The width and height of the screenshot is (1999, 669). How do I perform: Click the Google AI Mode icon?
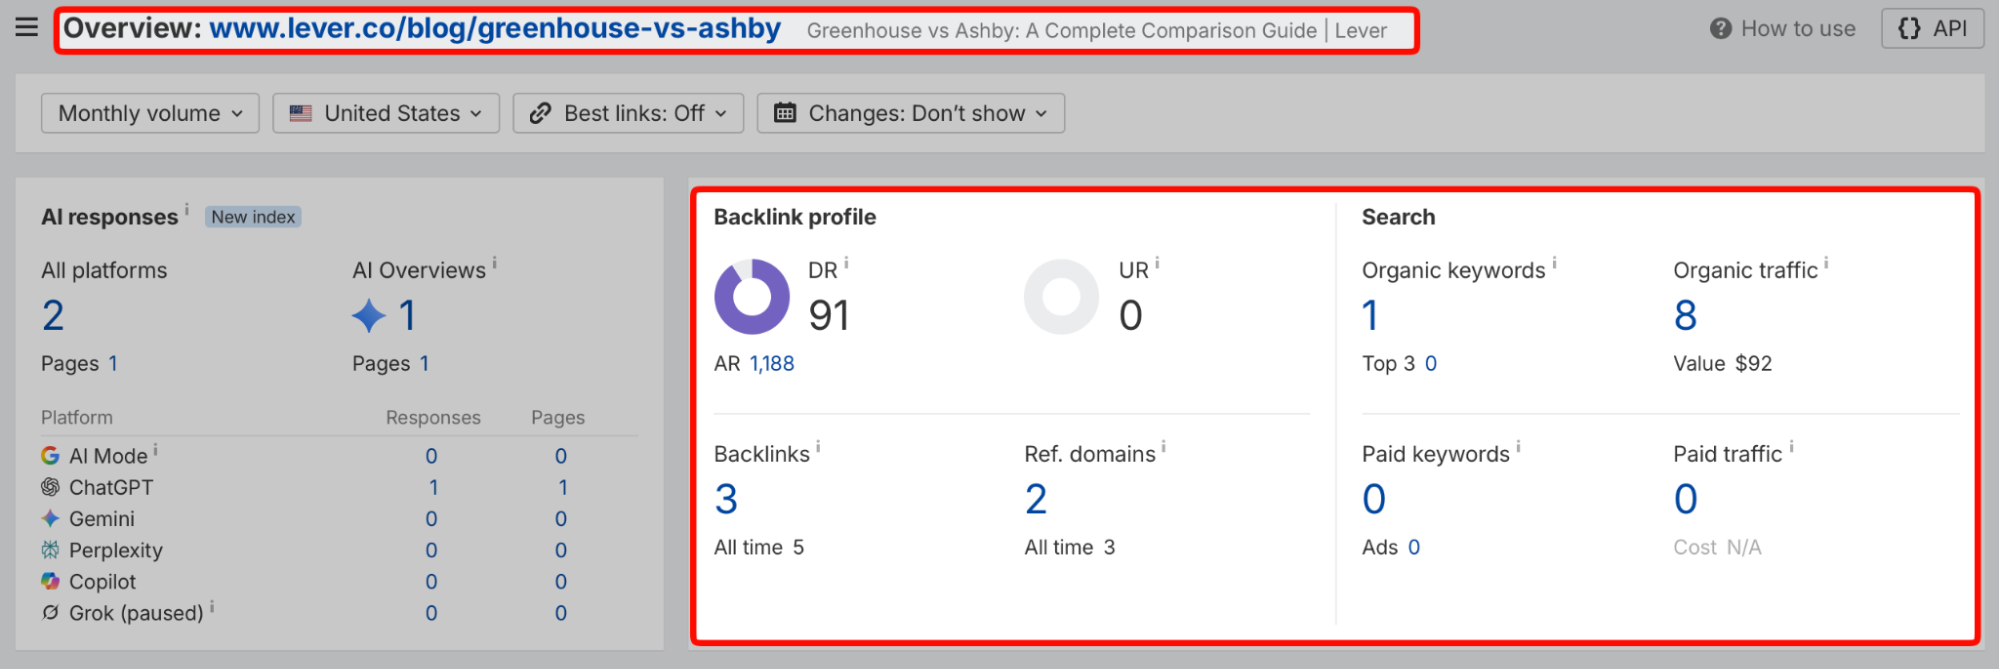click(x=50, y=456)
